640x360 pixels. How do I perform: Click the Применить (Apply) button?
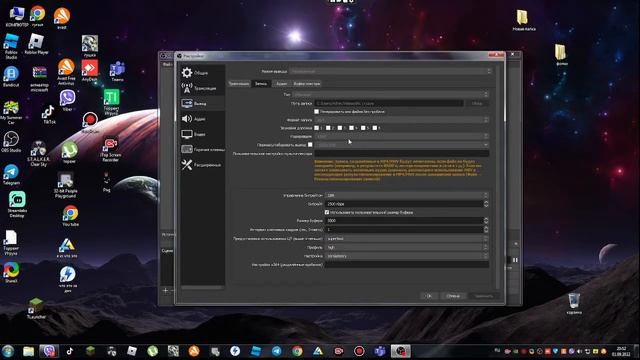(x=484, y=296)
